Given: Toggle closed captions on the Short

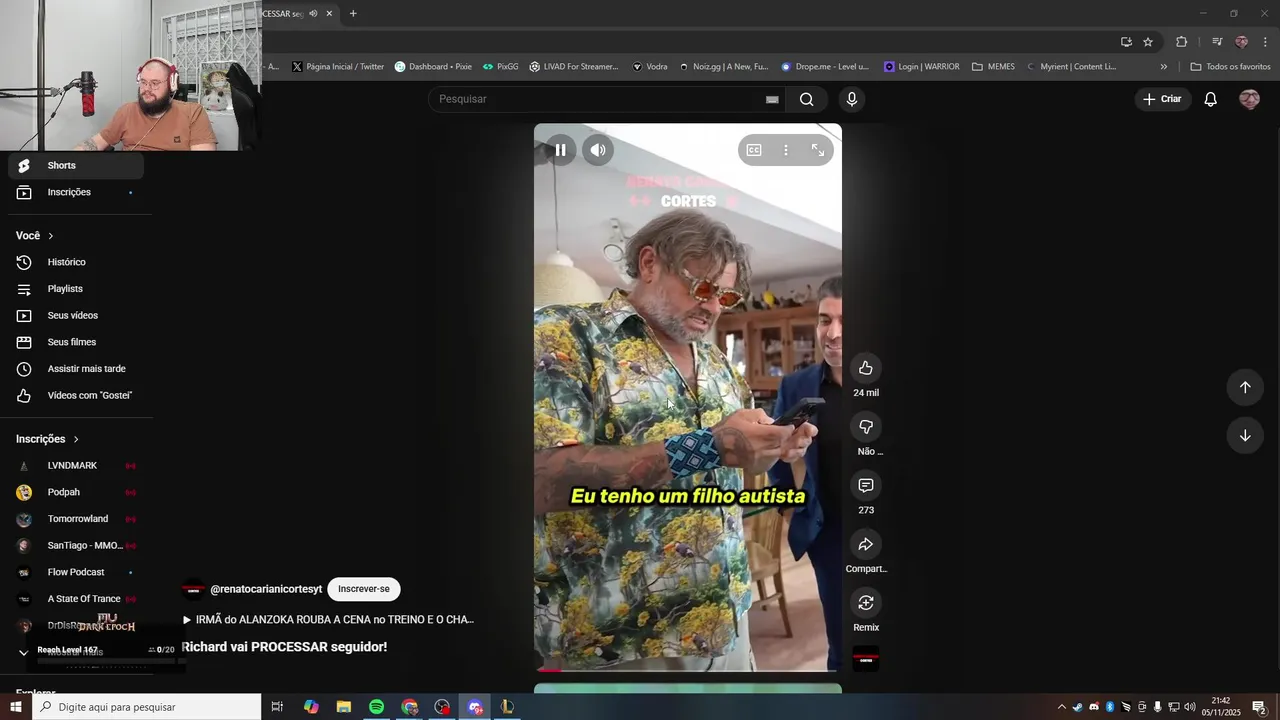Looking at the screenshot, I should pos(754,150).
